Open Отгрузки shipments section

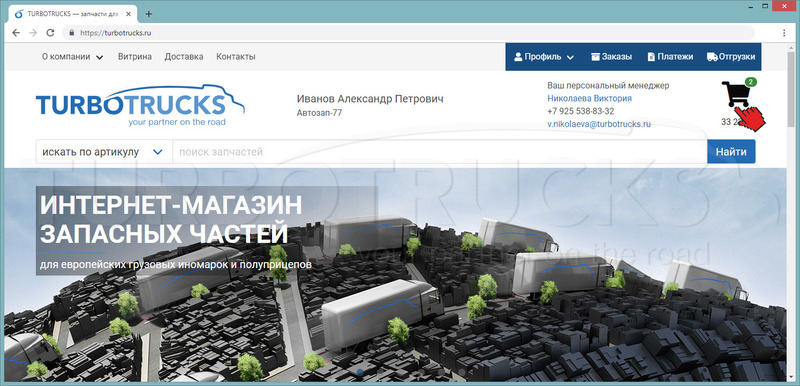coord(731,57)
